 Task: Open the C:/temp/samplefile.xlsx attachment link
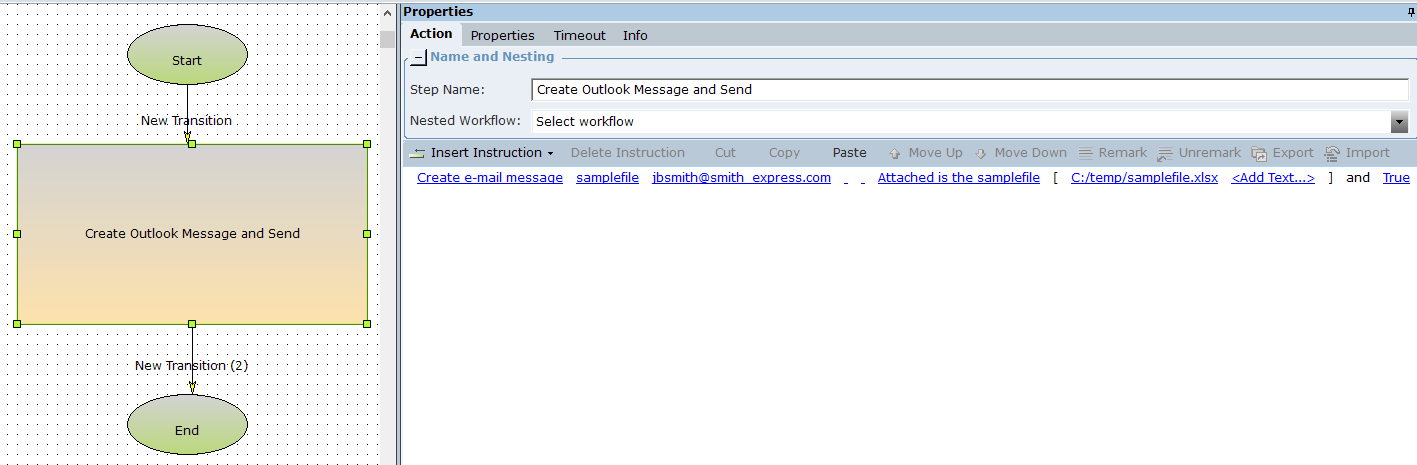pyautogui.click(x=1144, y=178)
